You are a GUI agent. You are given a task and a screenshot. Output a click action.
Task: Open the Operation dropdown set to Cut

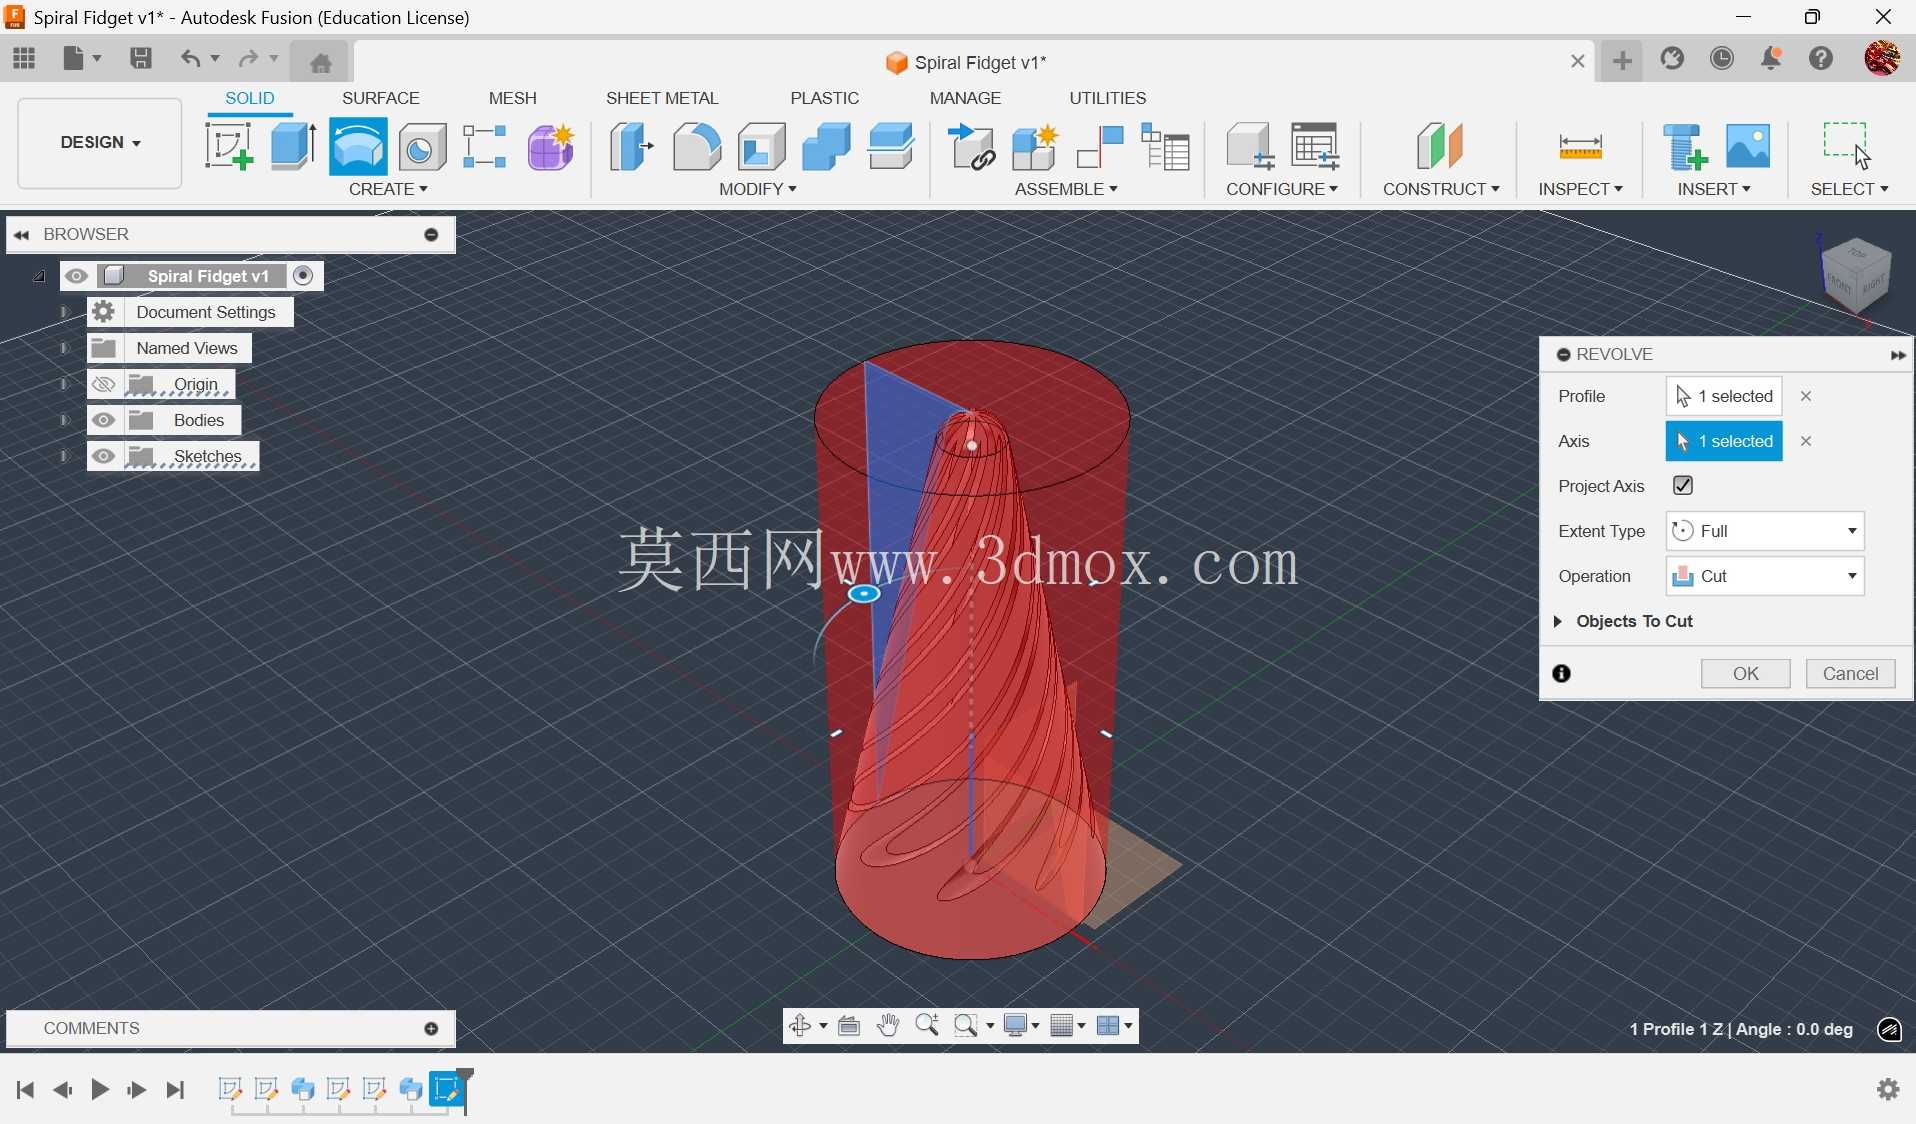click(1765, 576)
